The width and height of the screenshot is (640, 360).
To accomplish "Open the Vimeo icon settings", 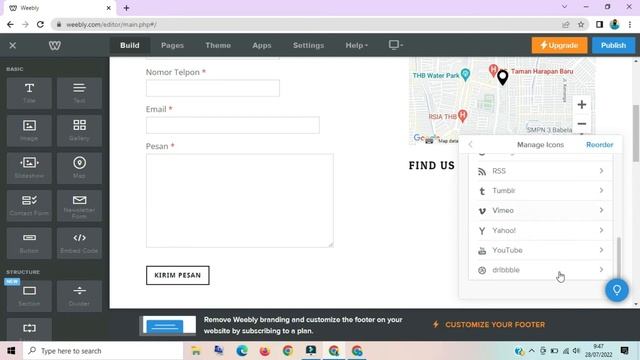I will tap(540, 211).
